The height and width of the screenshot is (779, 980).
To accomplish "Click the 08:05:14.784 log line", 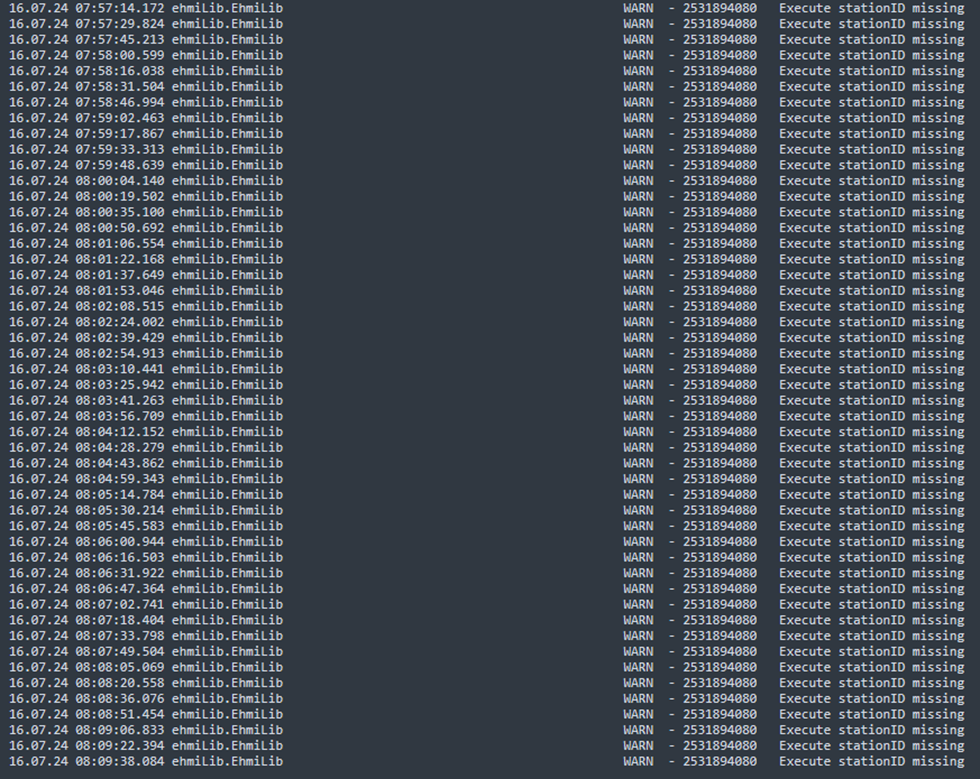I will coord(486,495).
